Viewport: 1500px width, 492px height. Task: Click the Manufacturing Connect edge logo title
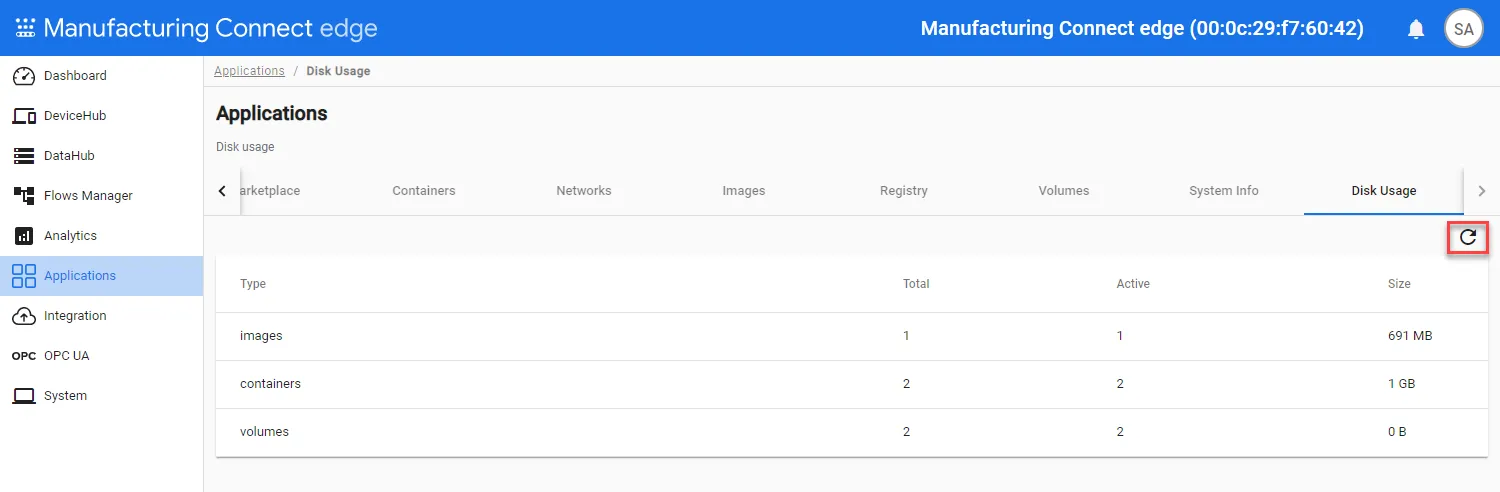[x=211, y=28]
